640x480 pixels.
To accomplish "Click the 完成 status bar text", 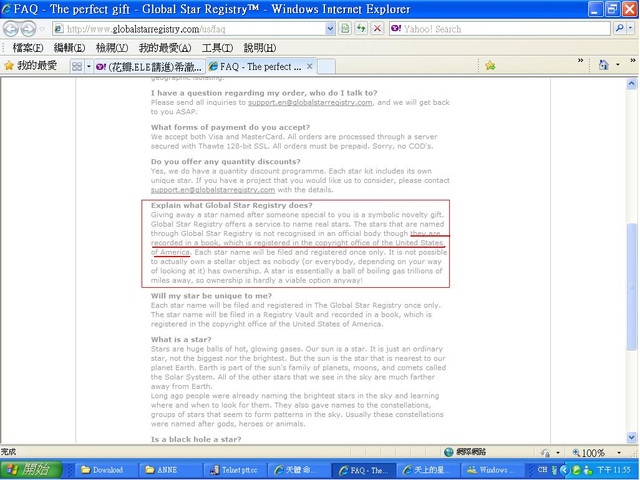I will (x=8, y=452).
